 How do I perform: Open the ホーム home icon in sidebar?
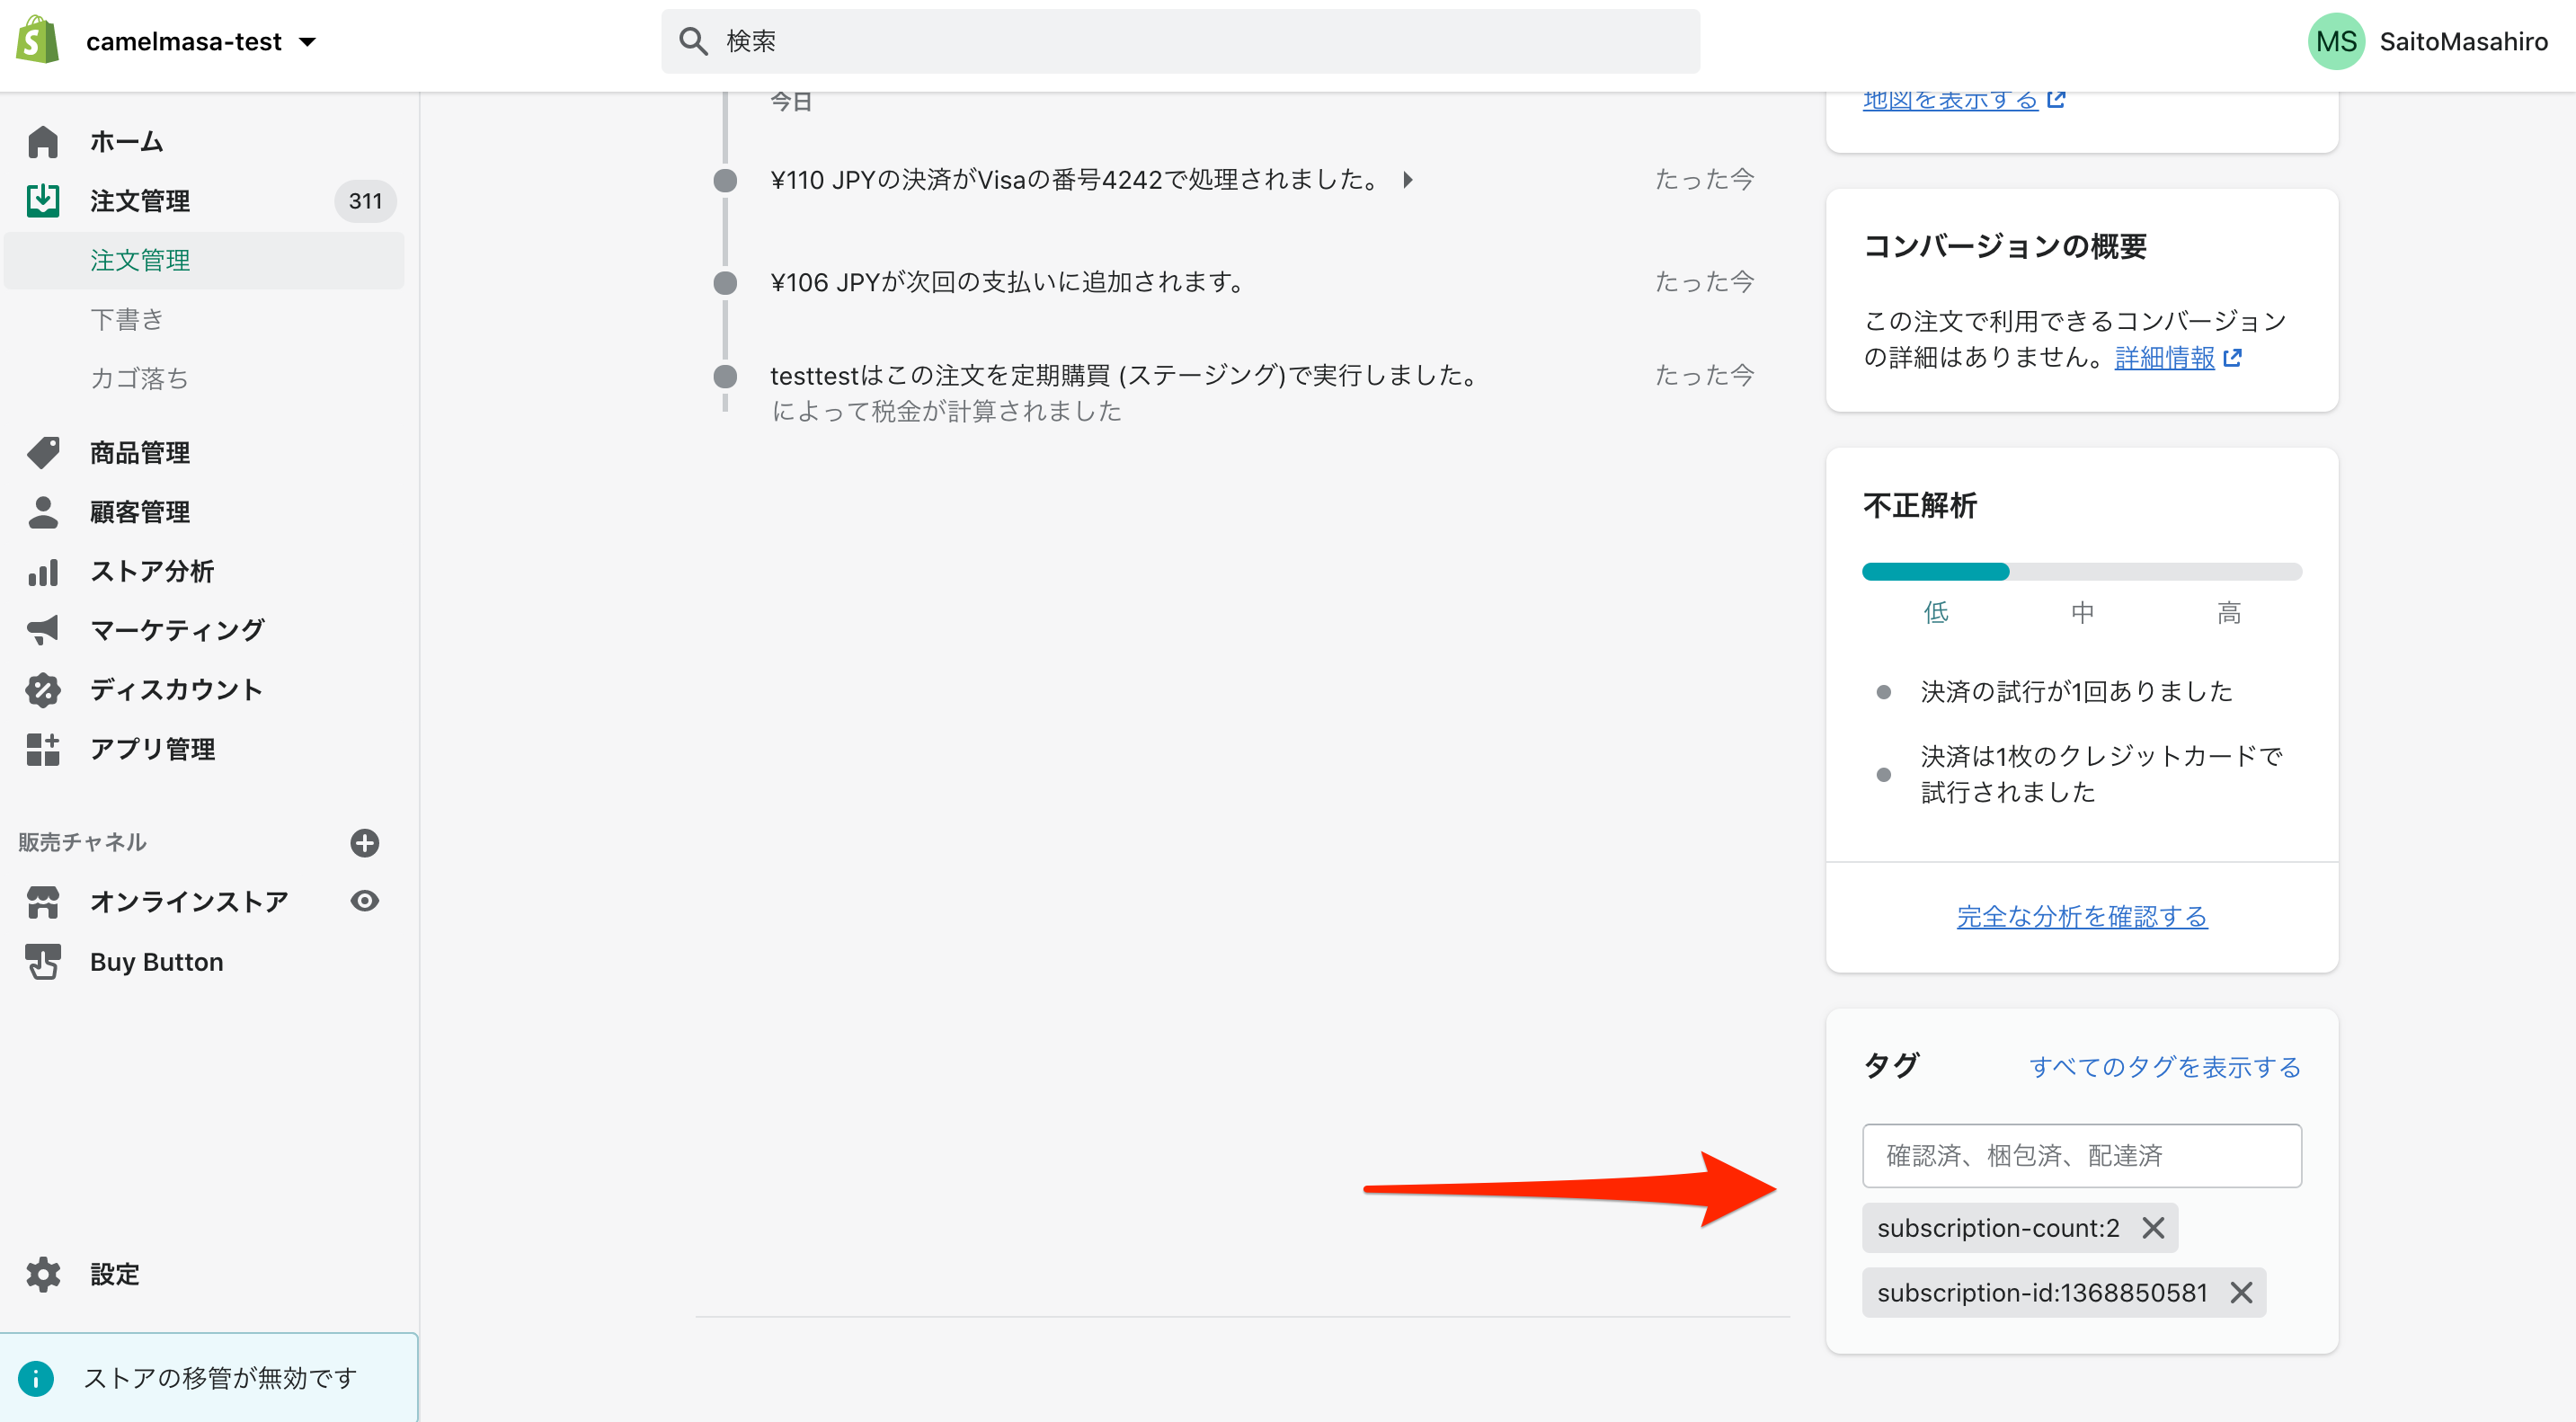coord(43,142)
